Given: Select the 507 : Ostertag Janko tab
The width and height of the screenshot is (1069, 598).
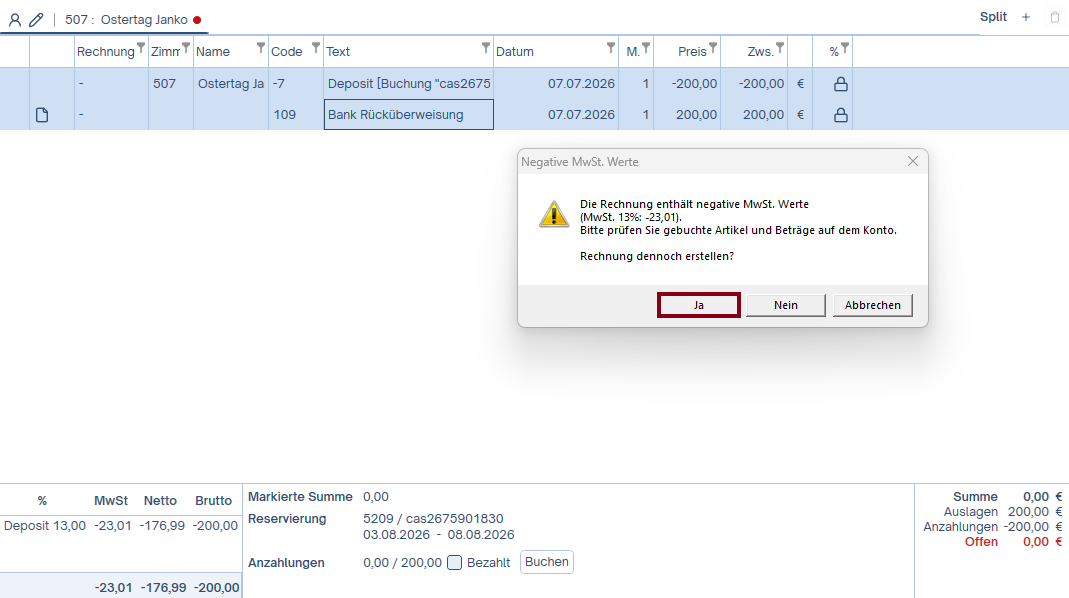Looking at the screenshot, I should coord(126,20).
